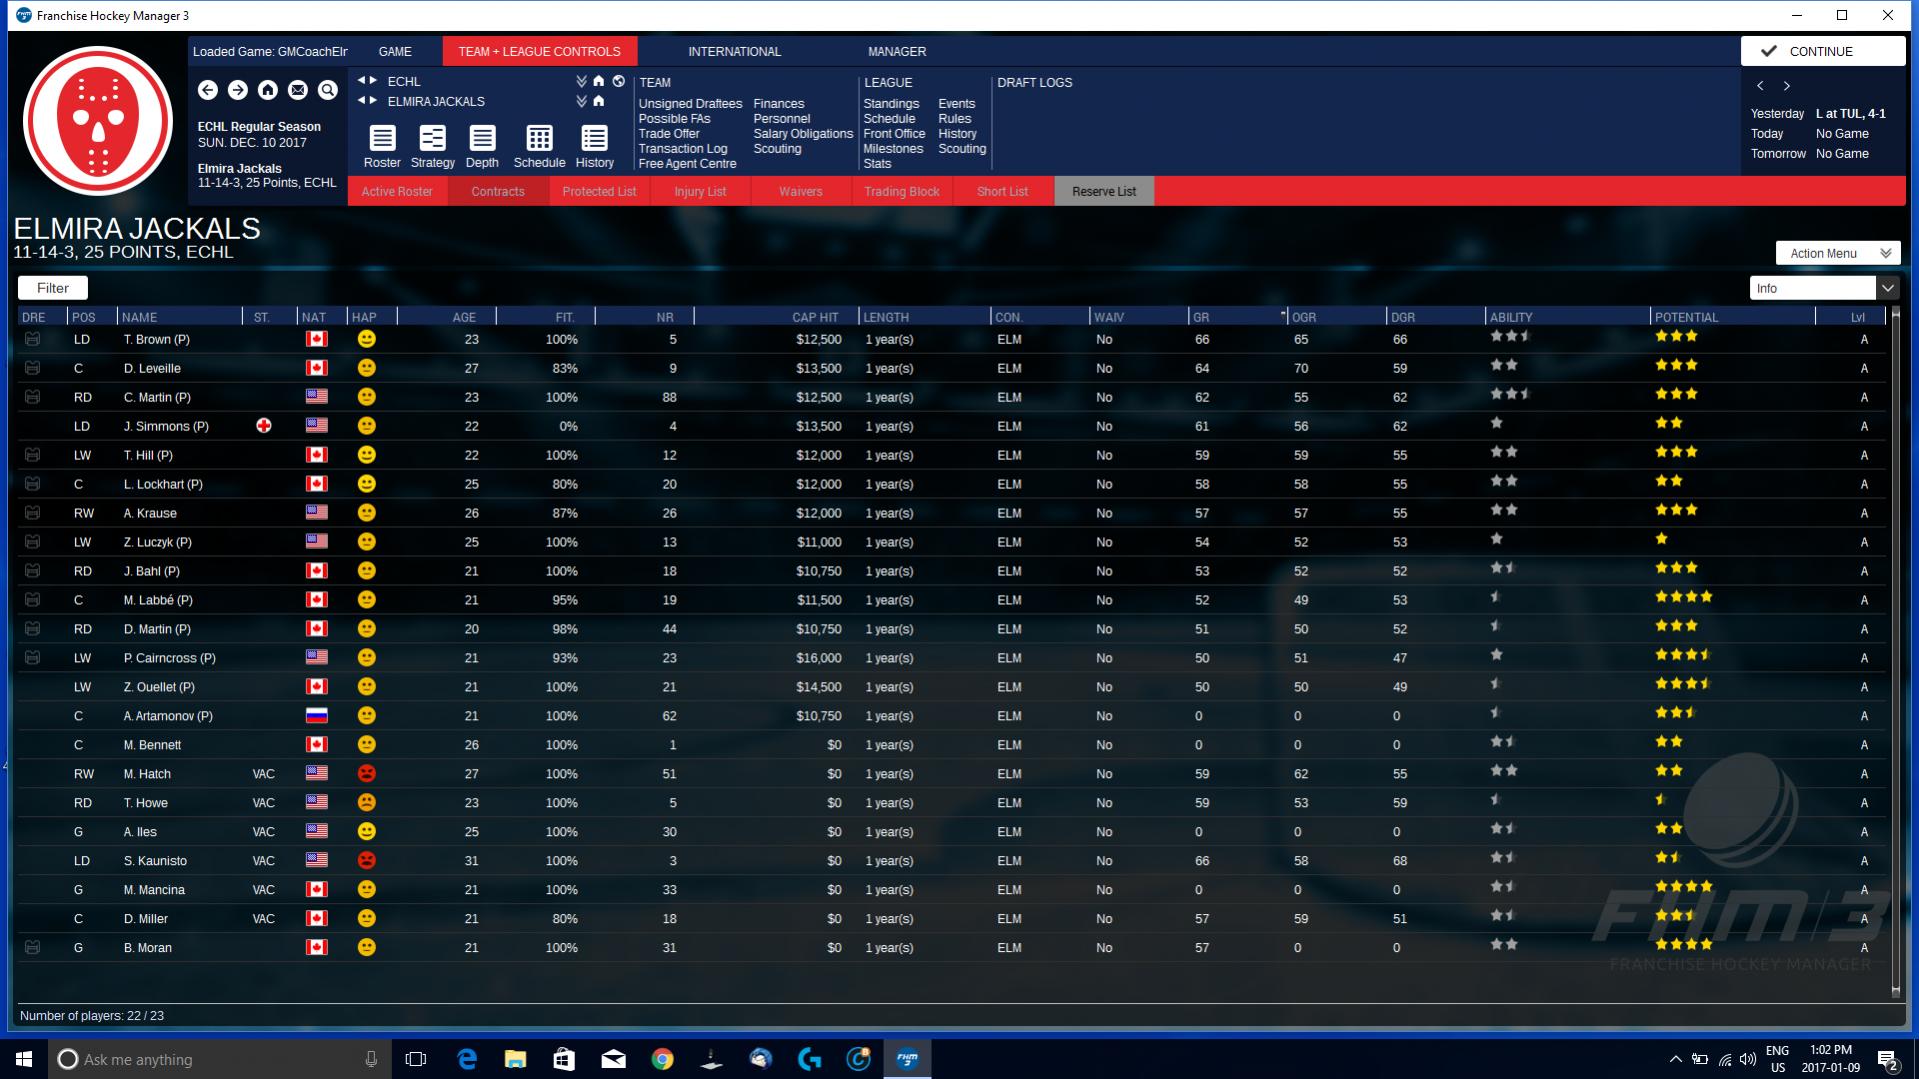Click the roster table vertical scrollbar
This screenshot has width=1919, height=1079.
1895,652
